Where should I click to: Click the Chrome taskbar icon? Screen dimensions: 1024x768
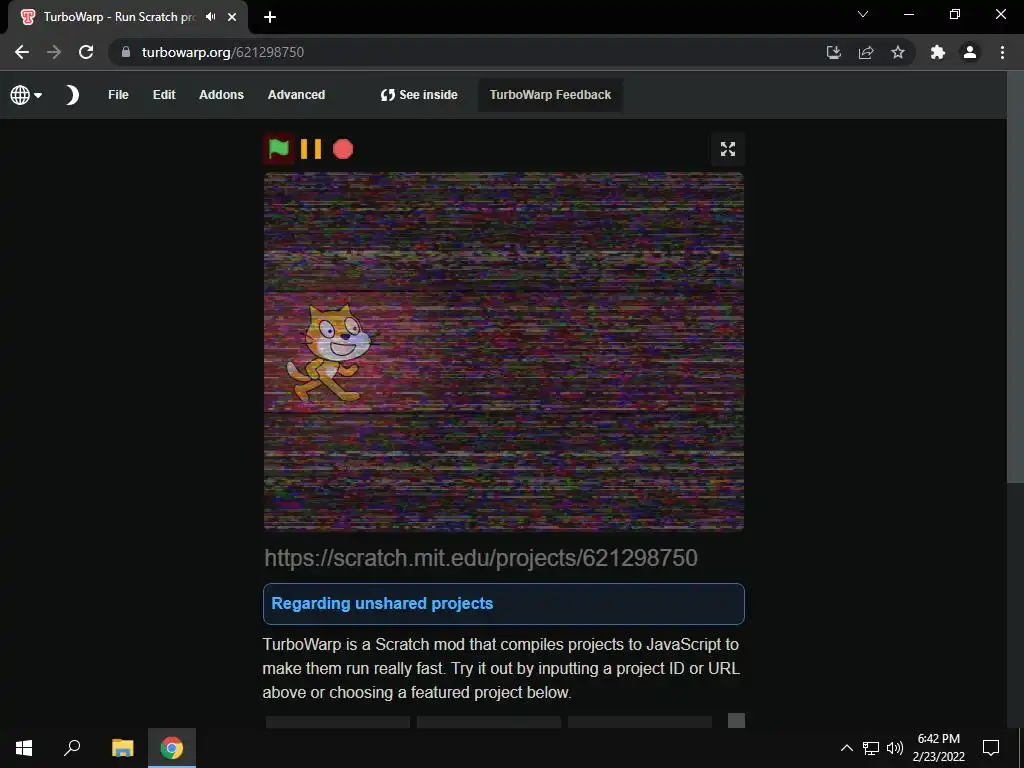click(x=172, y=748)
